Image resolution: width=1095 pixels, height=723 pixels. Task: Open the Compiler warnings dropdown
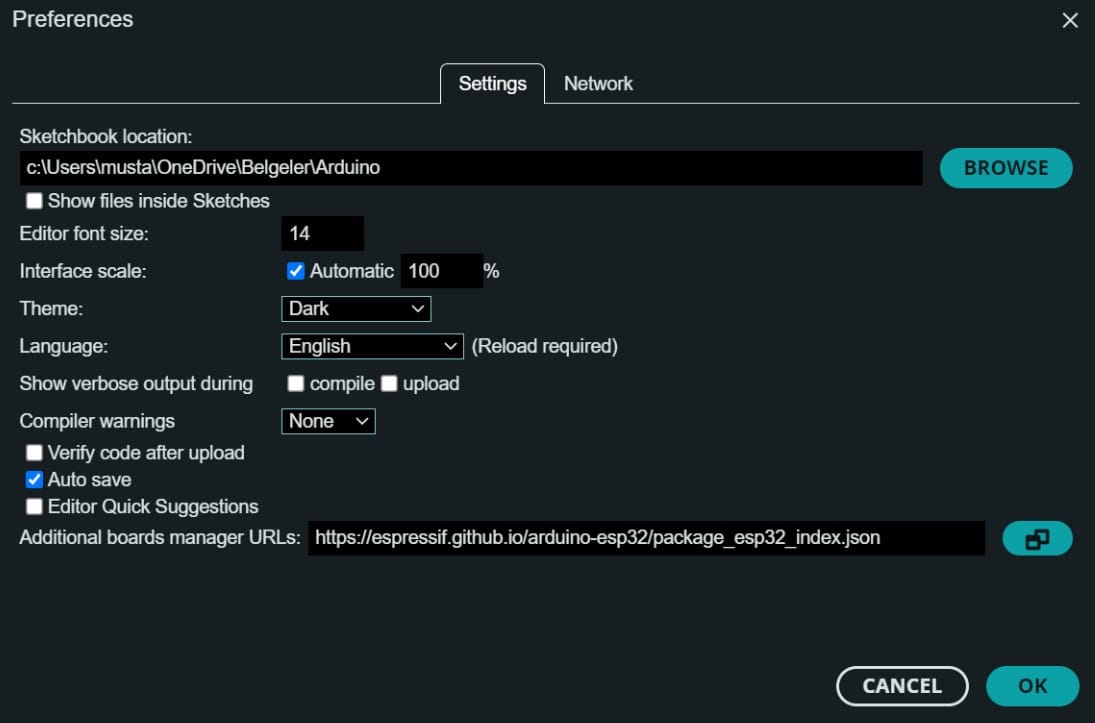click(x=328, y=421)
